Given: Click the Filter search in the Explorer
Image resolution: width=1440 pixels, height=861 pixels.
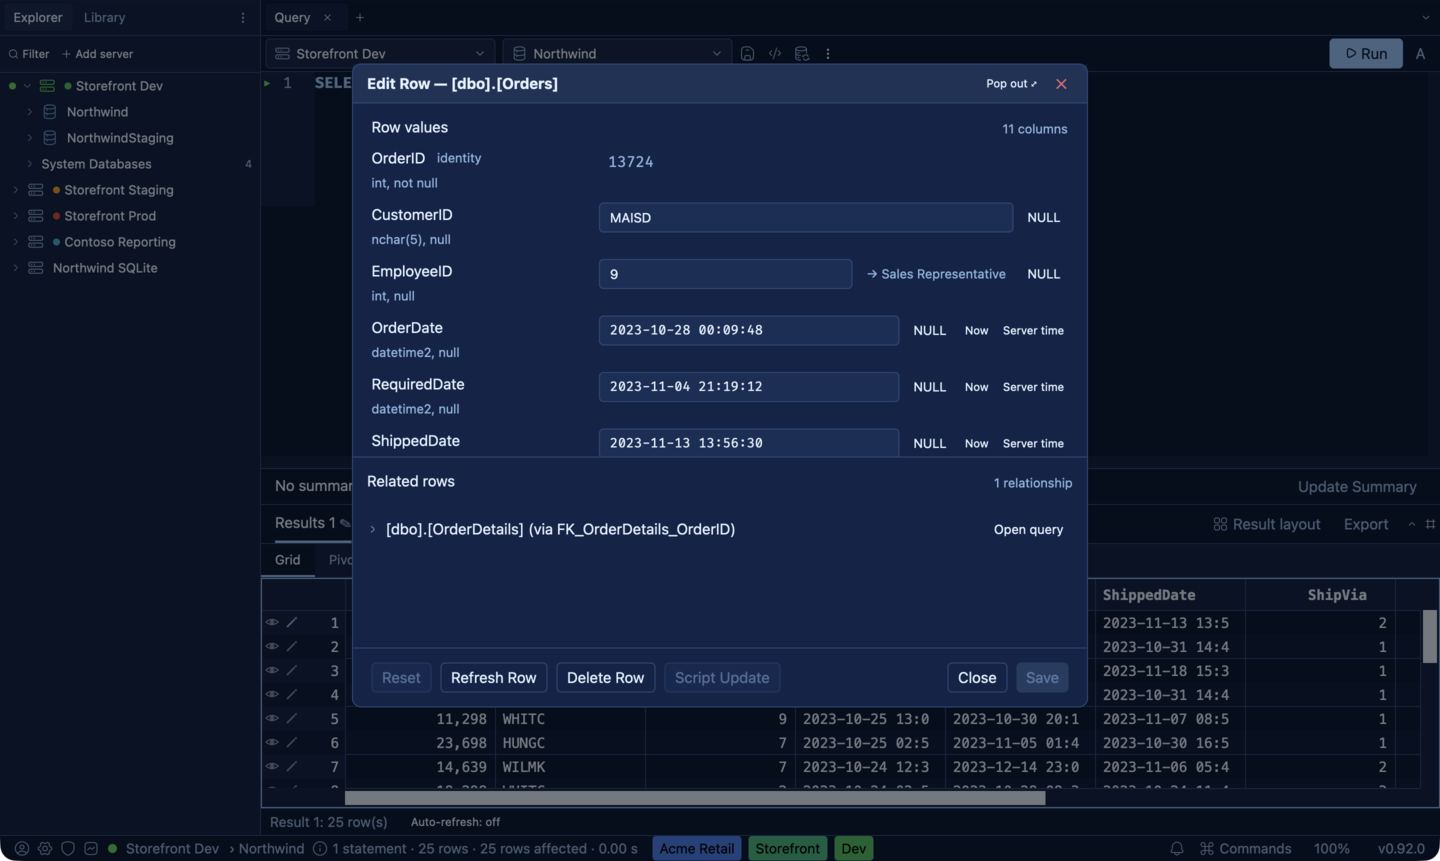Looking at the screenshot, I should 29,54.
